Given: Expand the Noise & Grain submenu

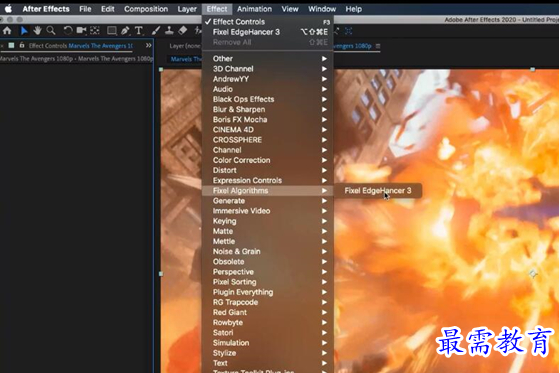Looking at the screenshot, I should (268, 252).
